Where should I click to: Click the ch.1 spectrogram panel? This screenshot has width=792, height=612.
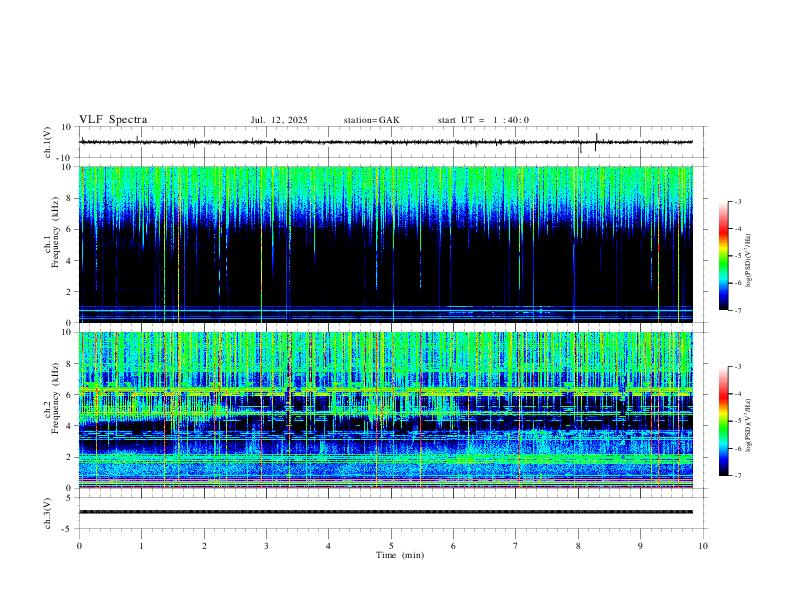(x=386, y=244)
